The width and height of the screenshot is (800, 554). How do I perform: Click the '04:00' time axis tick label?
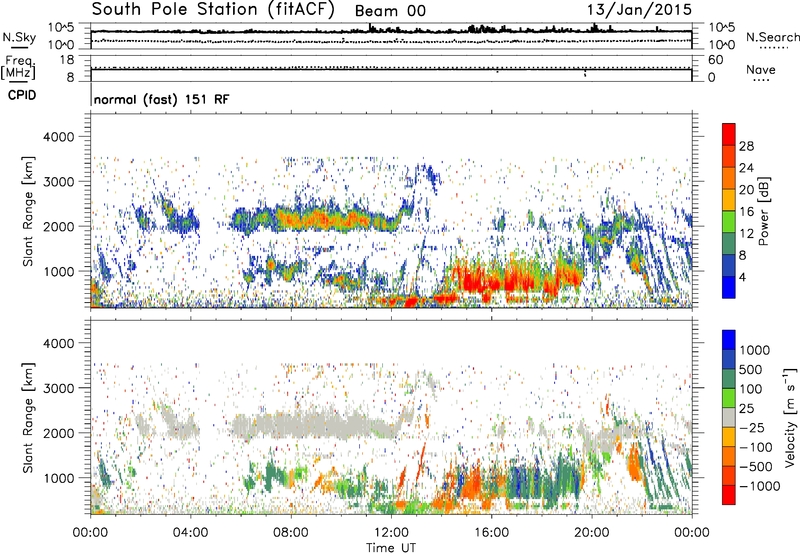(x=190, y=533)
